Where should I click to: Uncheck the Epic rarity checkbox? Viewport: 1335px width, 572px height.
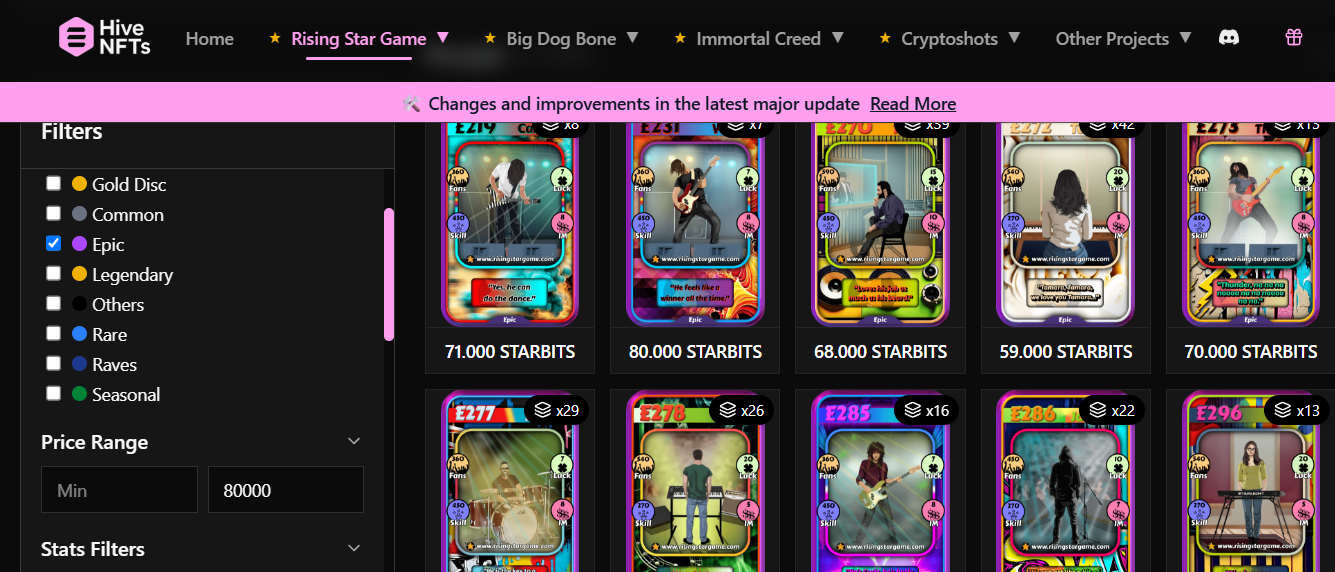(54, 243)
